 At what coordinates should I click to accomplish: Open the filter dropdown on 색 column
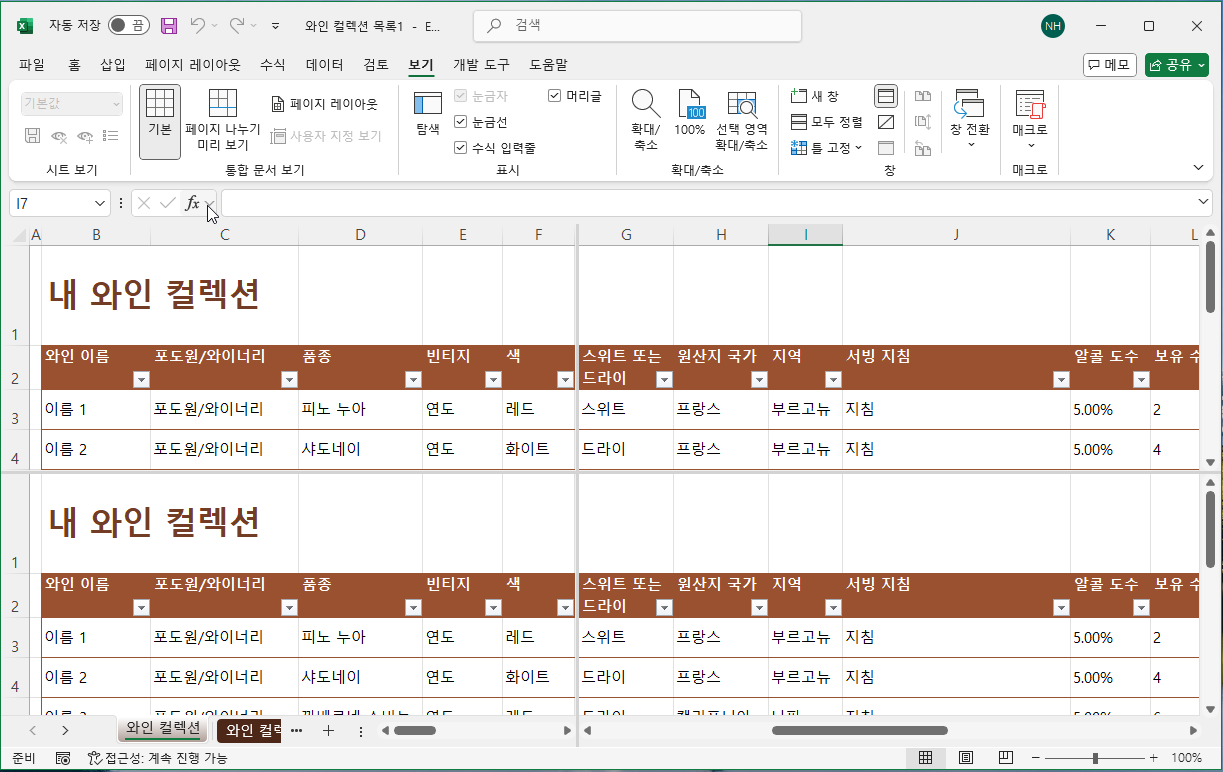564,379
